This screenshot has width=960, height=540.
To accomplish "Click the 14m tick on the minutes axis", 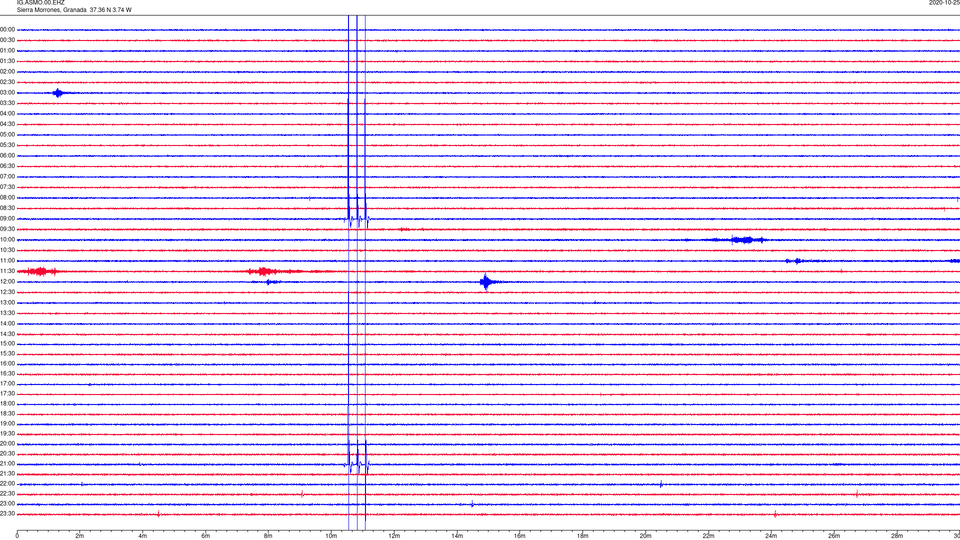I will coord(457,536).
